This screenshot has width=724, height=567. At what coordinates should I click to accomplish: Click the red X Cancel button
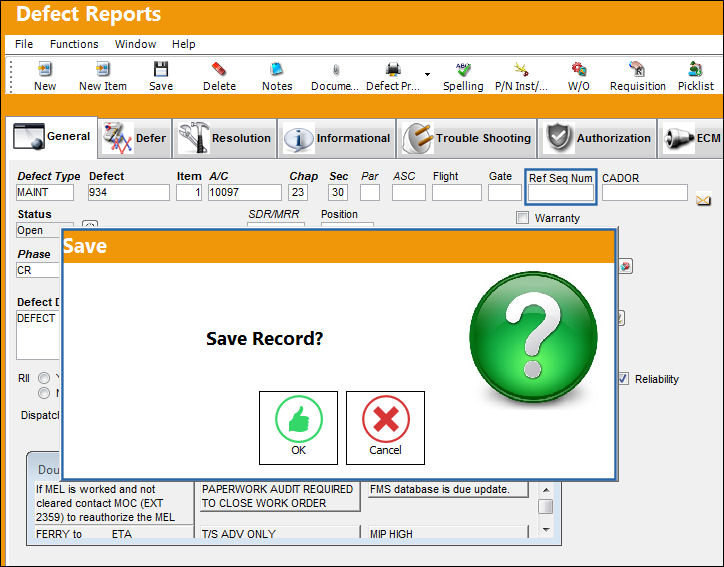point(385,428)
